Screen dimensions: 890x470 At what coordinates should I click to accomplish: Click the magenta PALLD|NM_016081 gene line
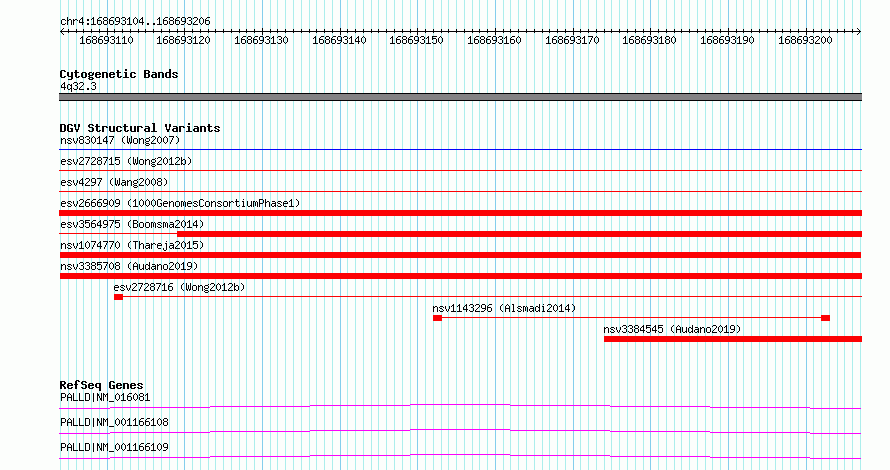(460, 406)
